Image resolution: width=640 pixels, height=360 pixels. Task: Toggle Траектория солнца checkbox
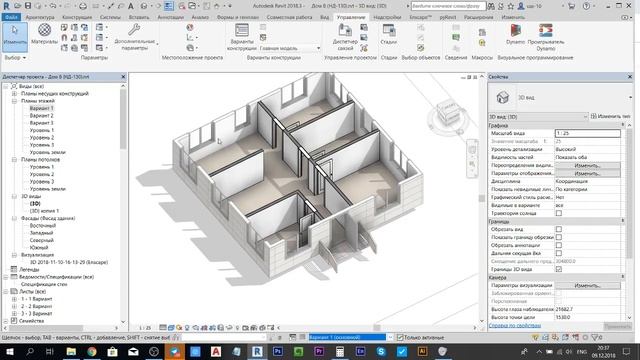[x=559, y=213]
